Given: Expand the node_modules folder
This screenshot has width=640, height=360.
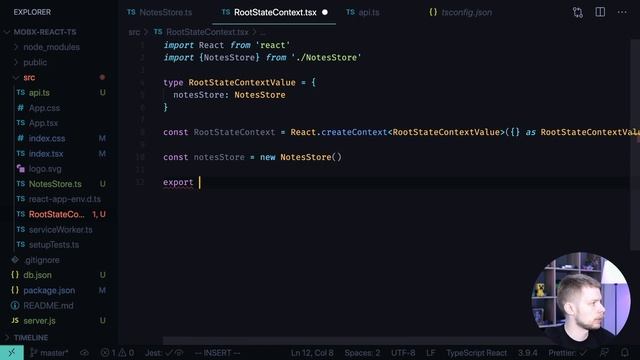Looking at the screenshot, I should pyautogui.click(x=51, y=47).
